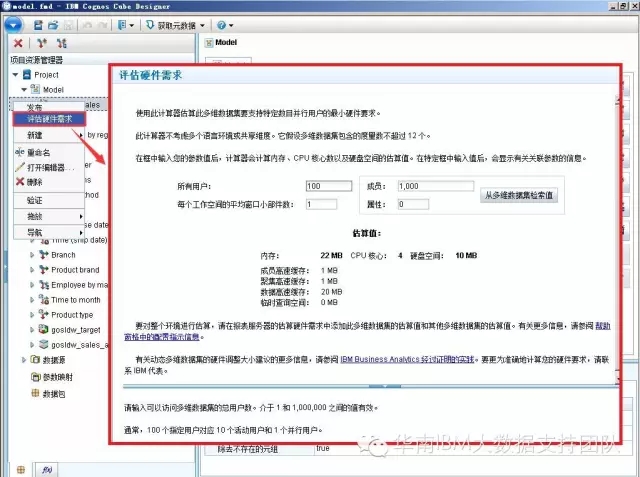This screenshot has height=477, width=640.
Task: Open dropdown arrow next to 获取元数据
Action: pyautogui.click(x=202, y=25)
